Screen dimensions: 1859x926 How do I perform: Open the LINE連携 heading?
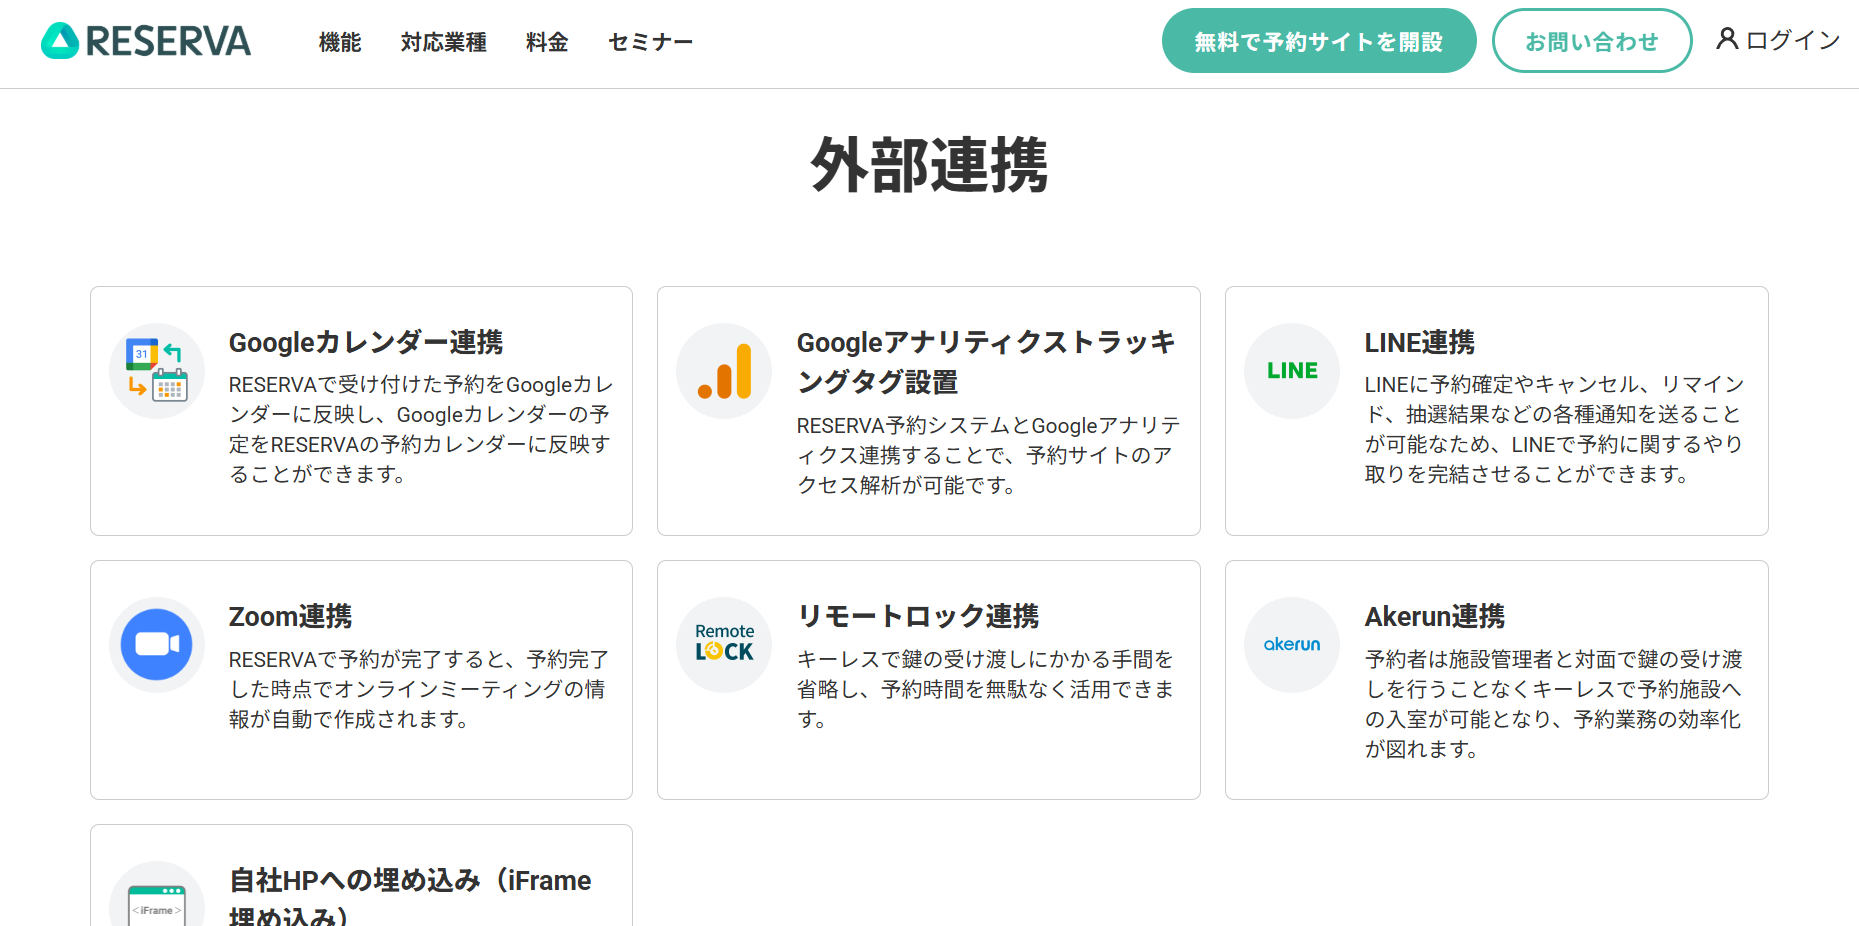1420,342
